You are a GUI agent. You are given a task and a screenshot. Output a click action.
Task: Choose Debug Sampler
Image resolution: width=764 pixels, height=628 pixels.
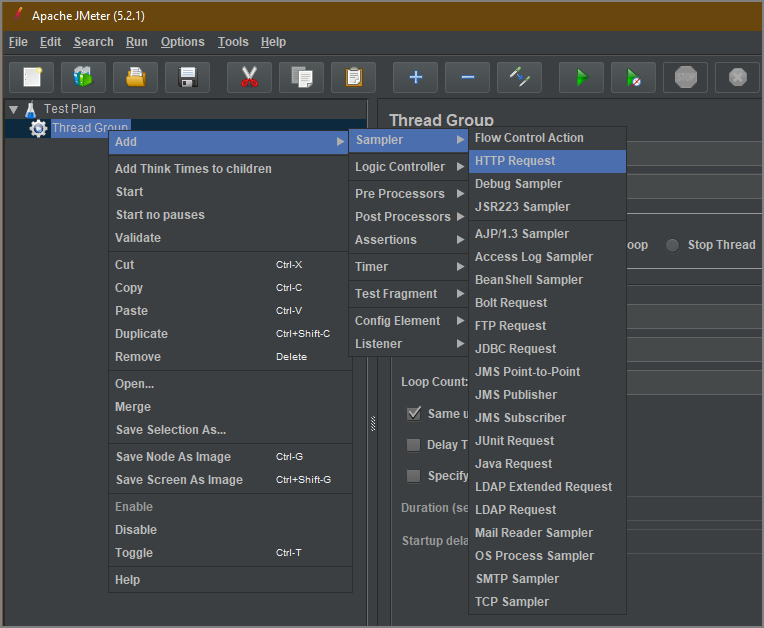pos(548,184)
